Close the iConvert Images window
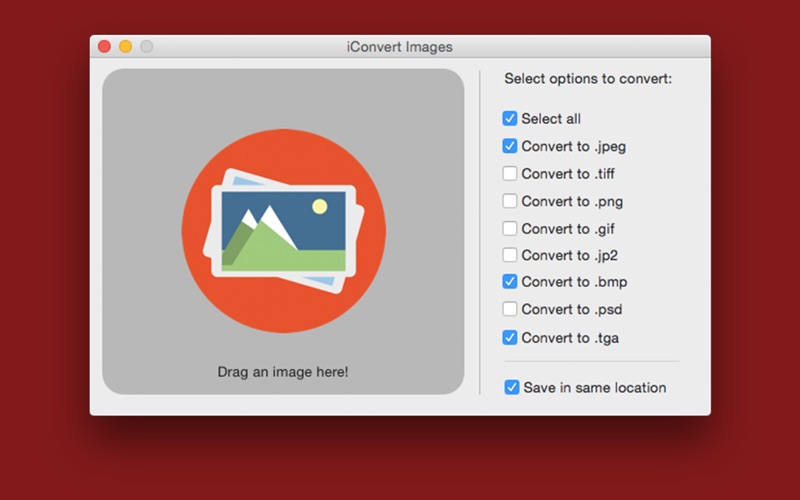 [x=105, y=46]
